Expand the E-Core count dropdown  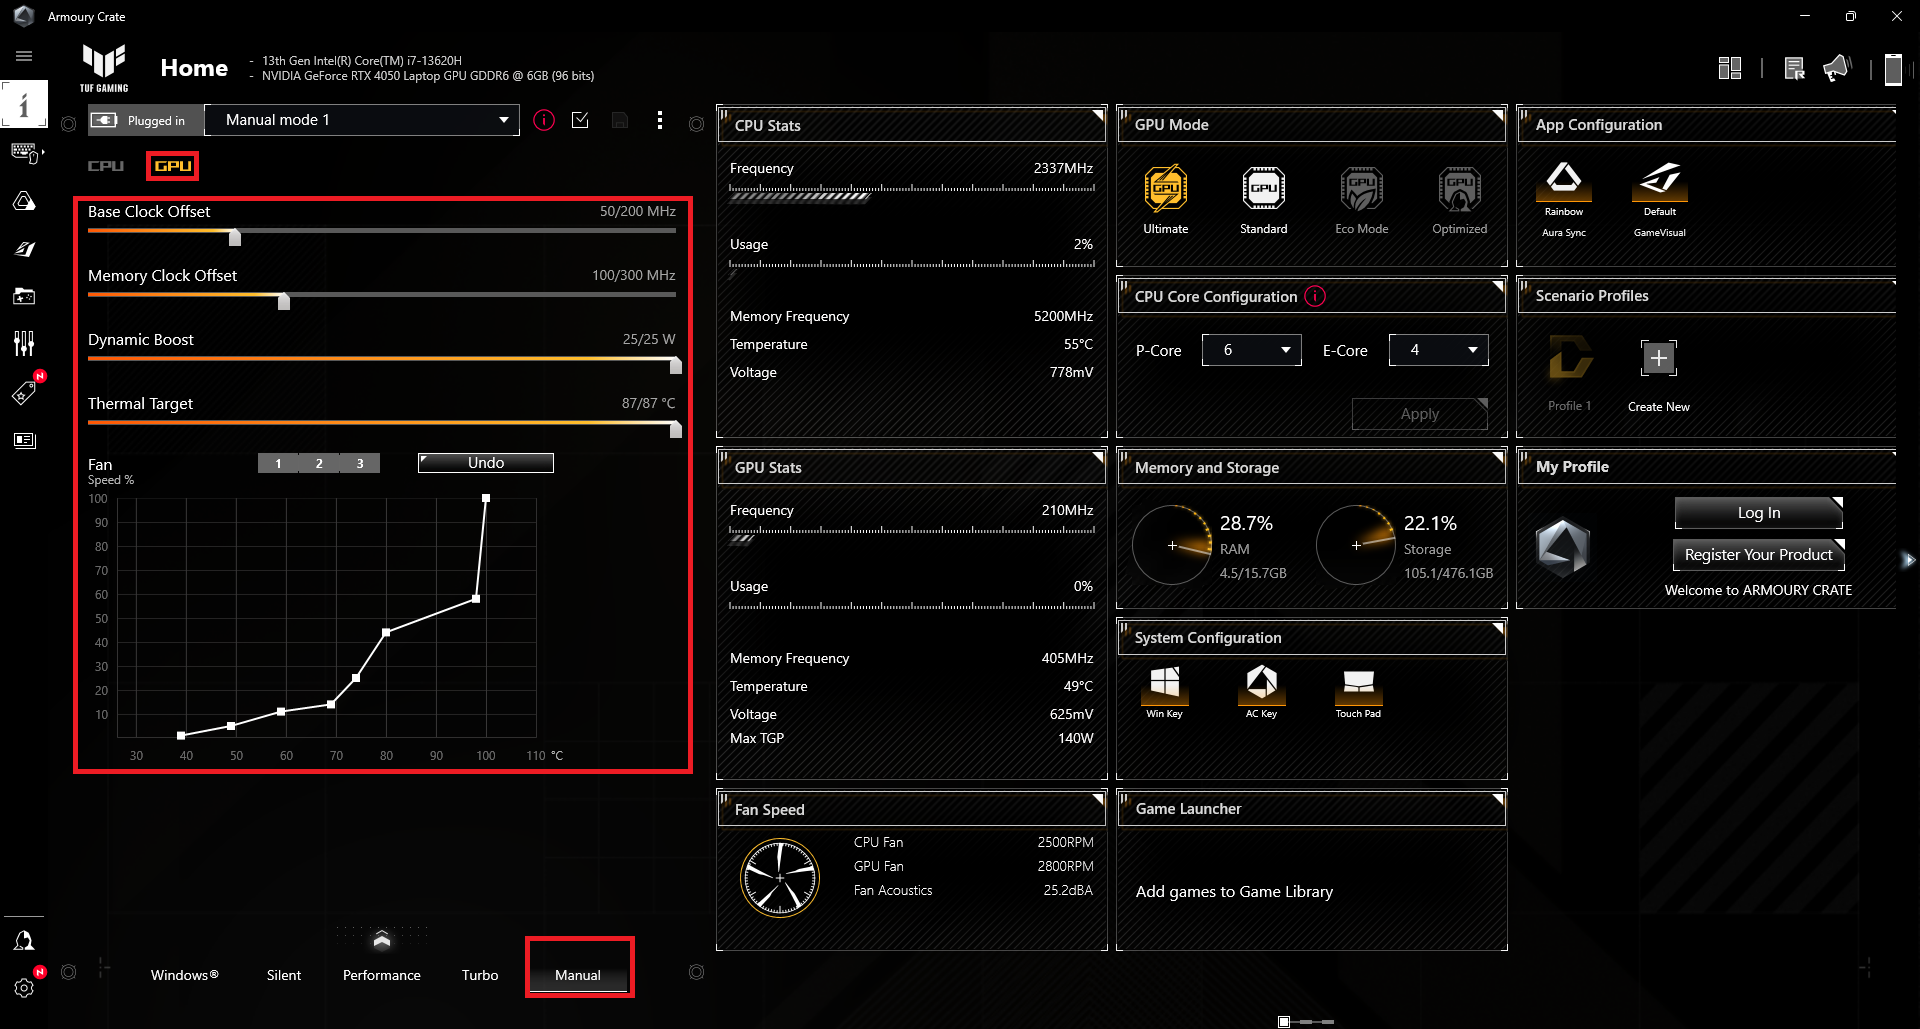point(1438,350)
